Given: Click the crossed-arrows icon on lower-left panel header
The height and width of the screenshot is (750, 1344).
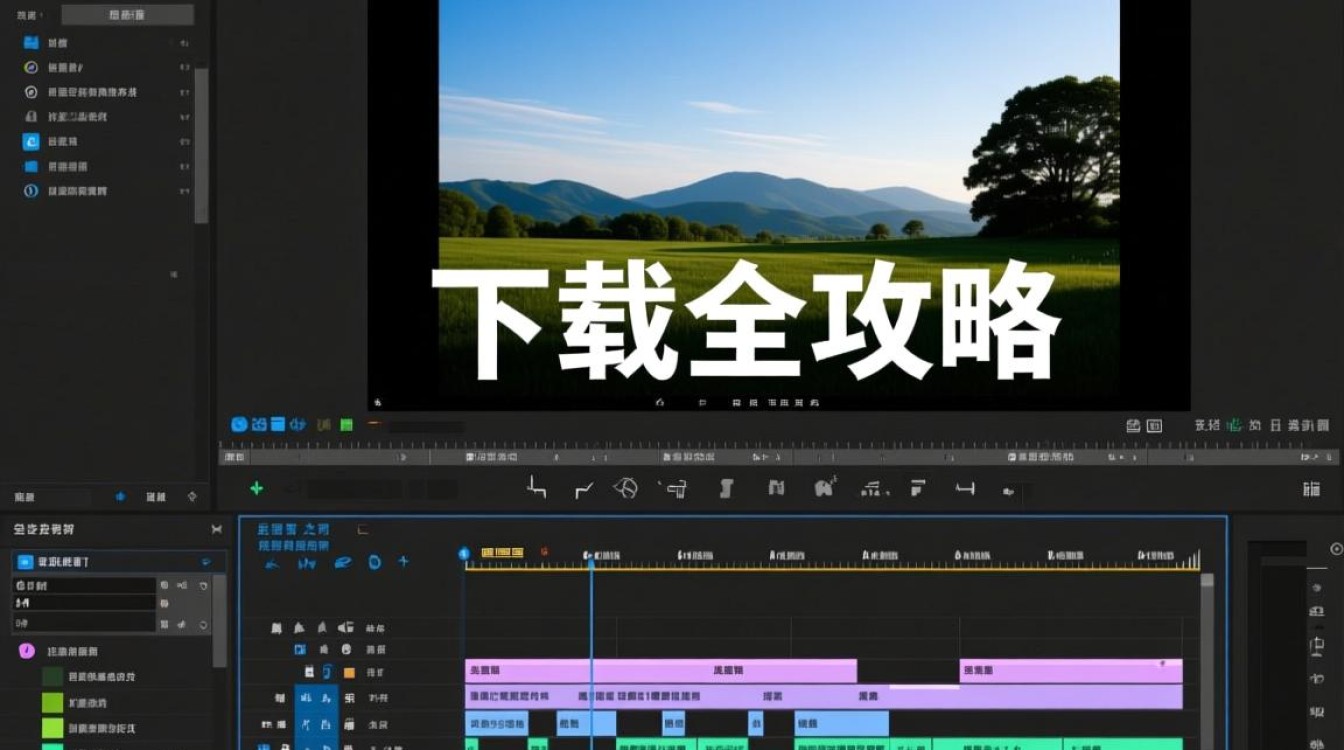Looking at the screenshot, I should tap(217, 529).
